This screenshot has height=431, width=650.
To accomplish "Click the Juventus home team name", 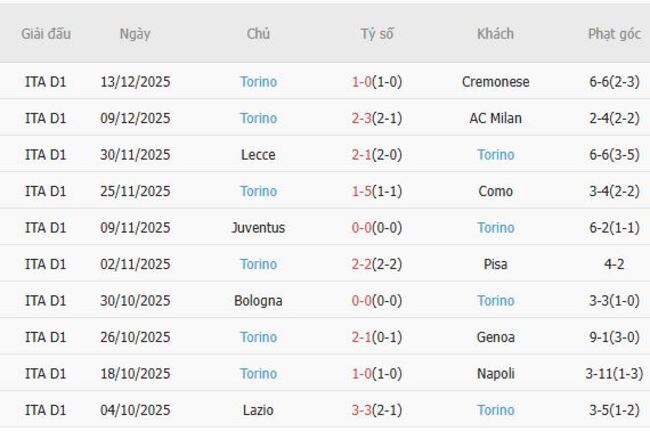I will [258, 228].
